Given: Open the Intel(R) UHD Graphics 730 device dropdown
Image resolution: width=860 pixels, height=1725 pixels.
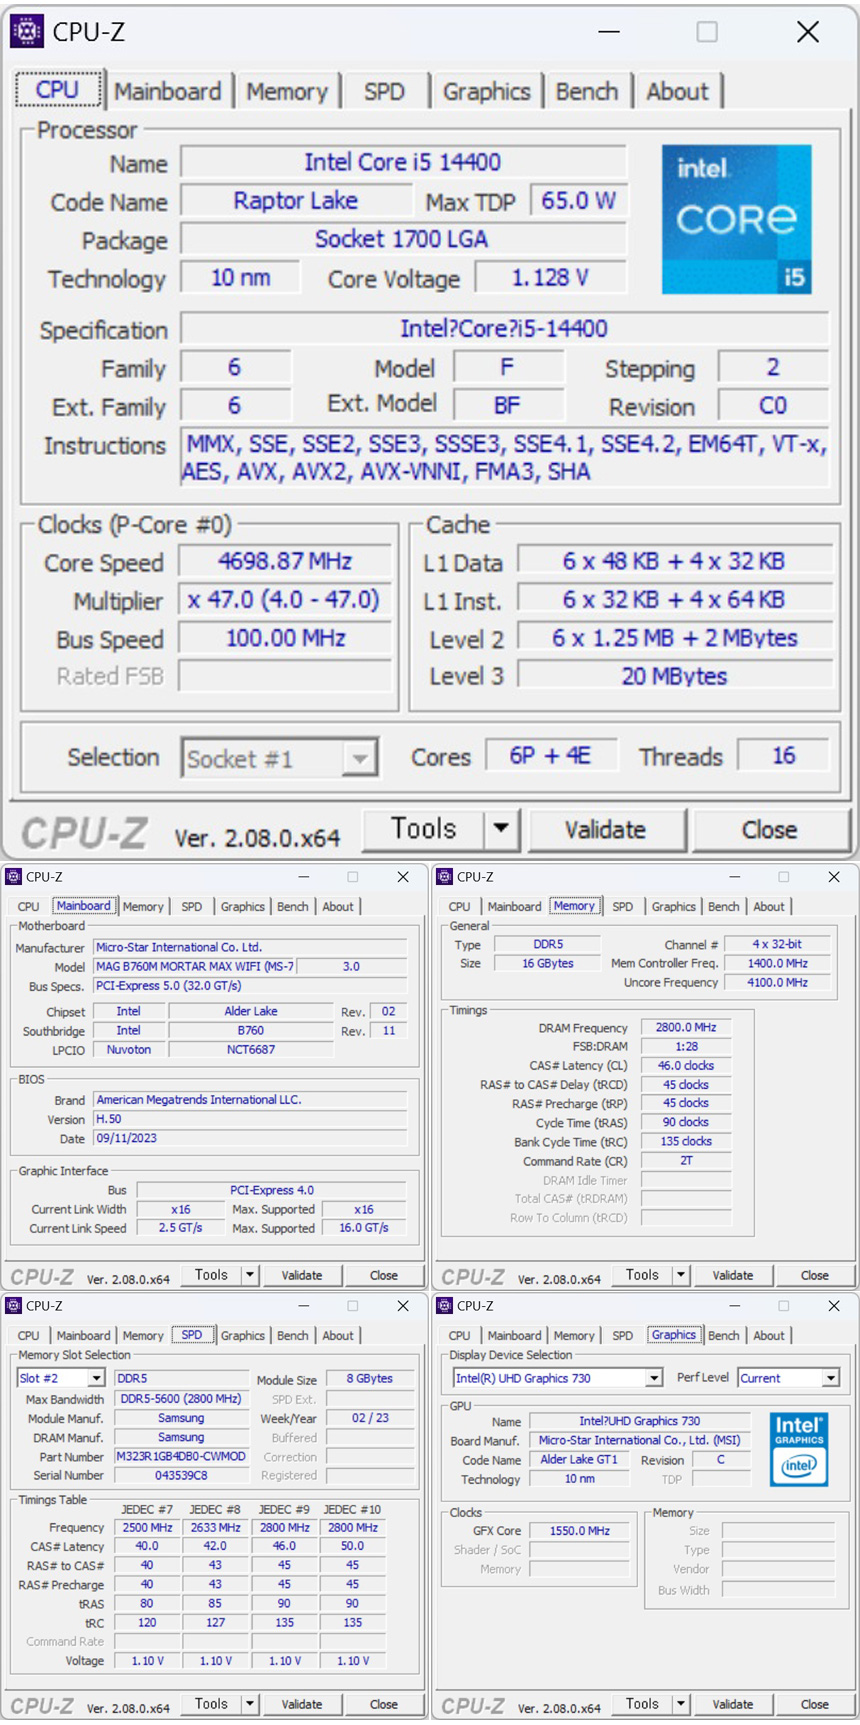Looking at the screenshot, I should [x=654, y=1378].
